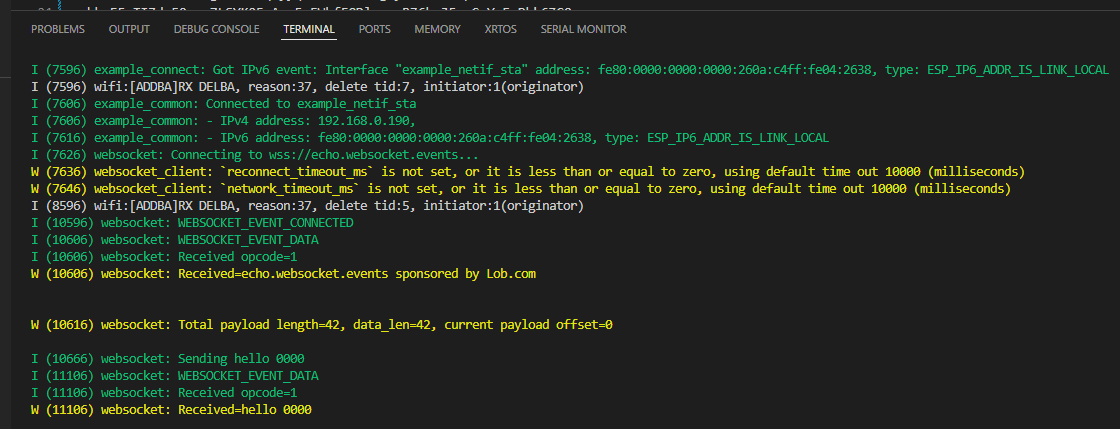This screenshot has width=1120, height=429.
Task: Click the IPv4 address 192.168.0.190 line
Action: click(x=224, y=121)
